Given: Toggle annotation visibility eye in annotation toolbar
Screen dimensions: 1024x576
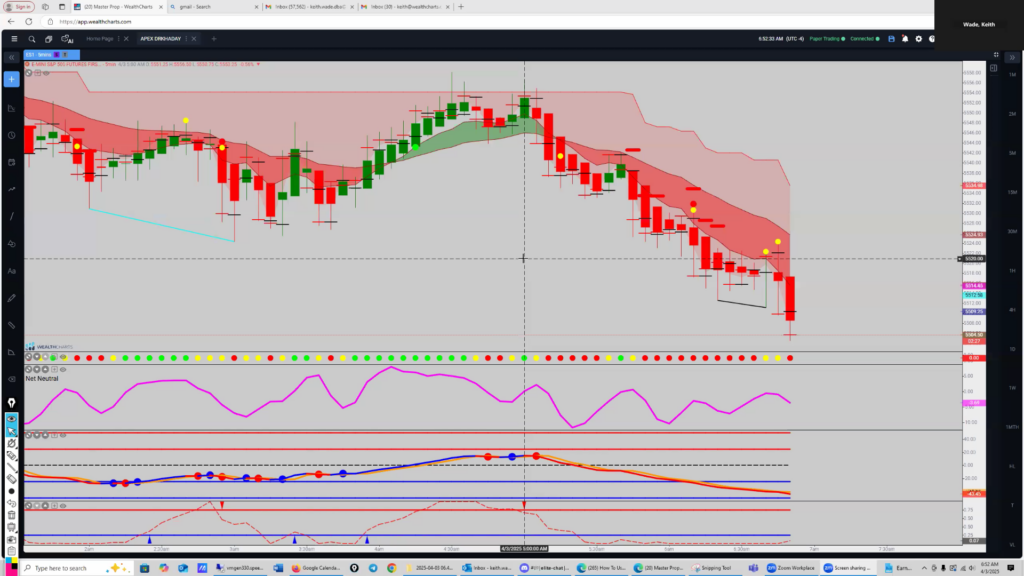Looking at the screenshot, I should coord(12,419).
